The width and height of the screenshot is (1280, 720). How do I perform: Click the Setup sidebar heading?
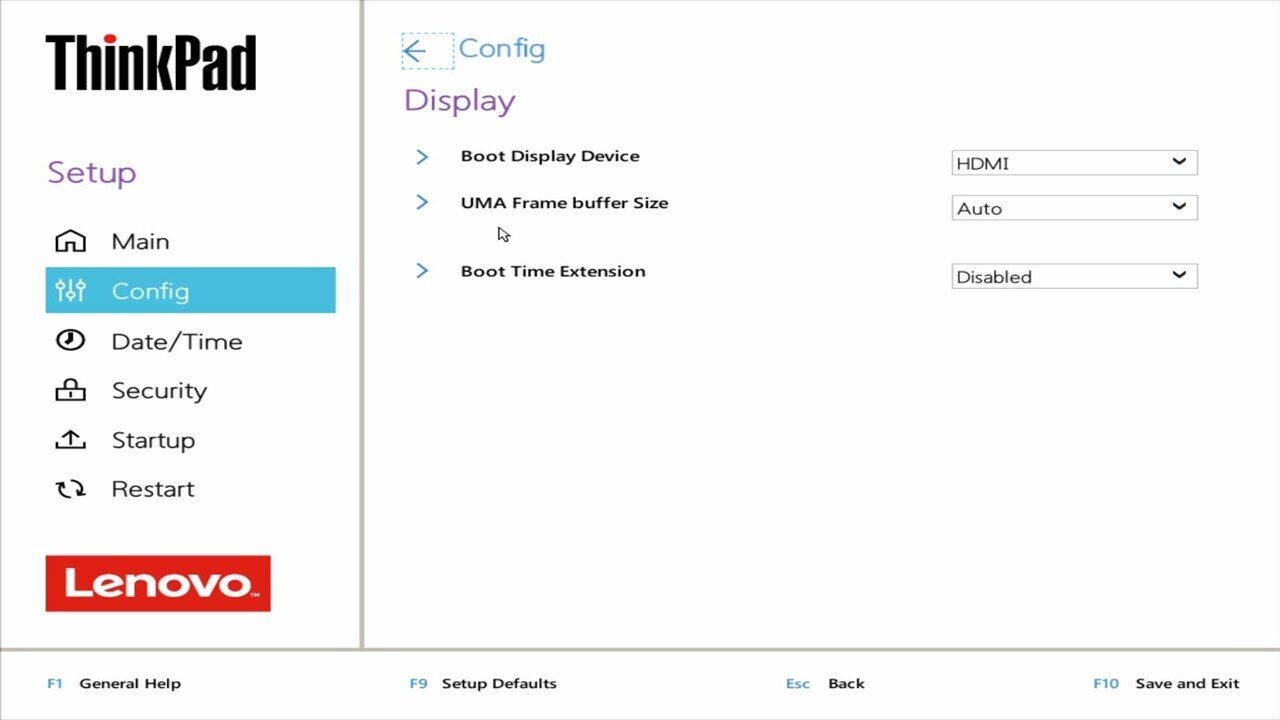91,173
